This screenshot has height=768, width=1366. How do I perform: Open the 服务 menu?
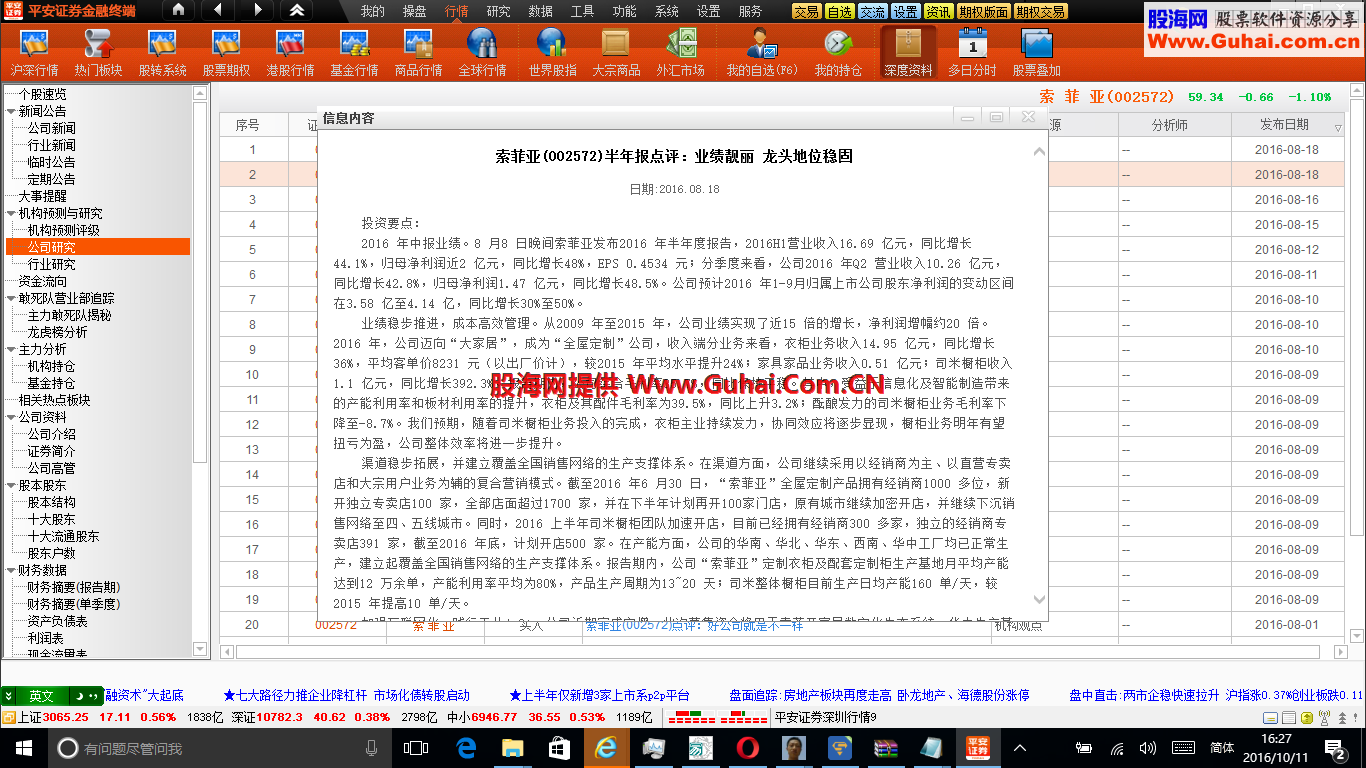pos(750,11)
